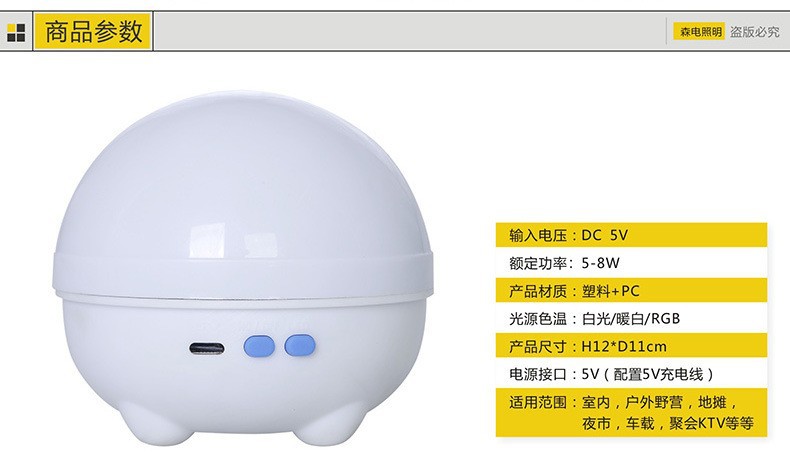This screenshot has height=471, width=790.
Task: Select the 额定功率 5-8W row
Action: click(631, 263)
